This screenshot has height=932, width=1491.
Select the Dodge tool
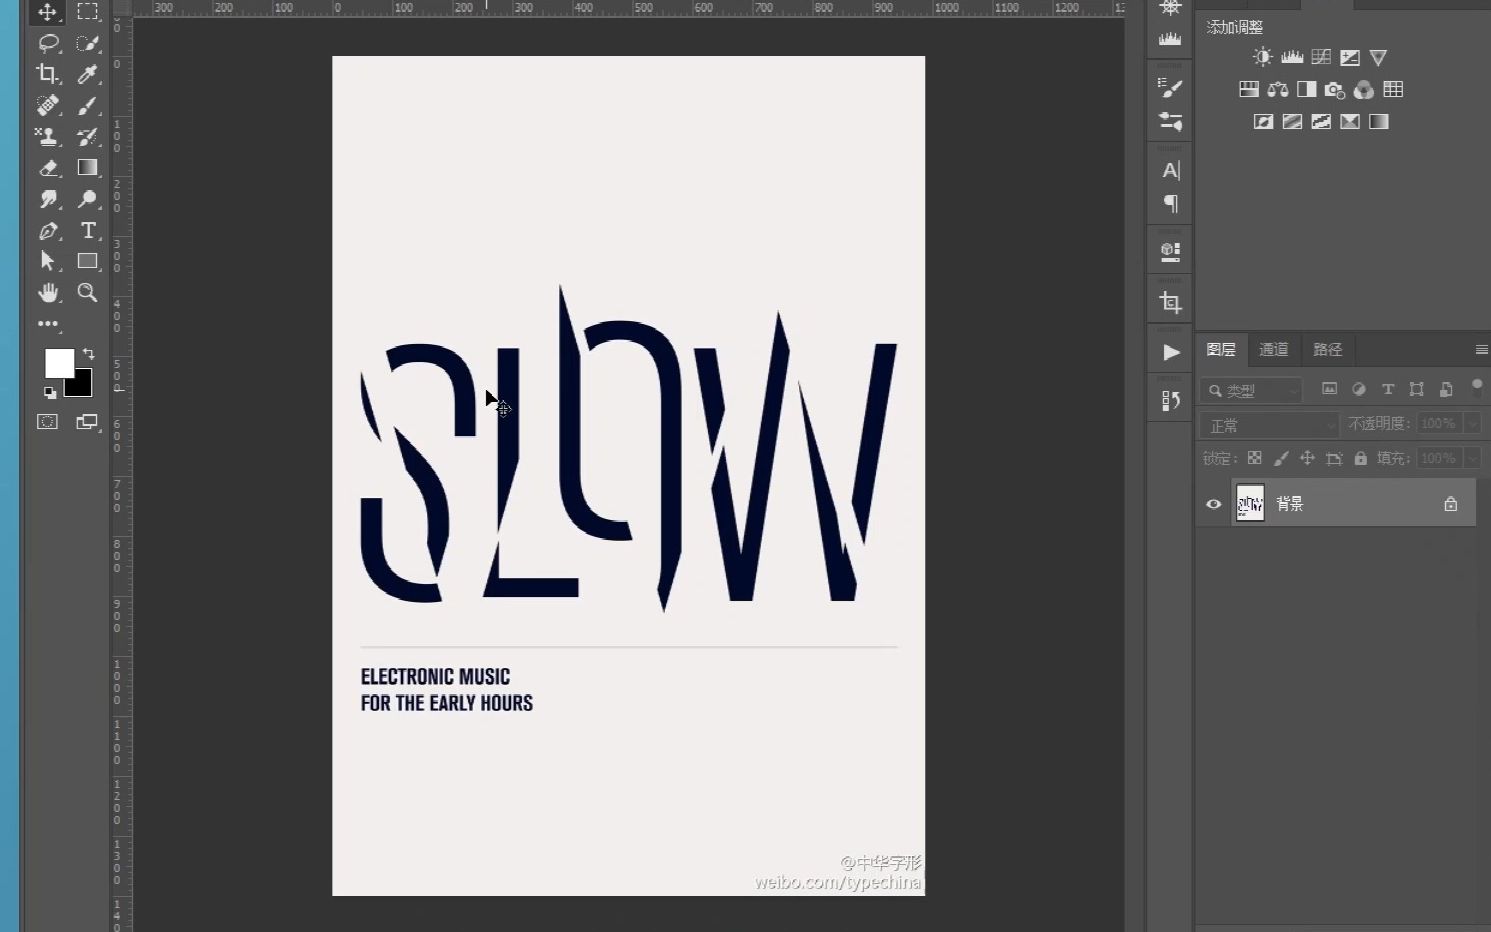tap(88, 199)
